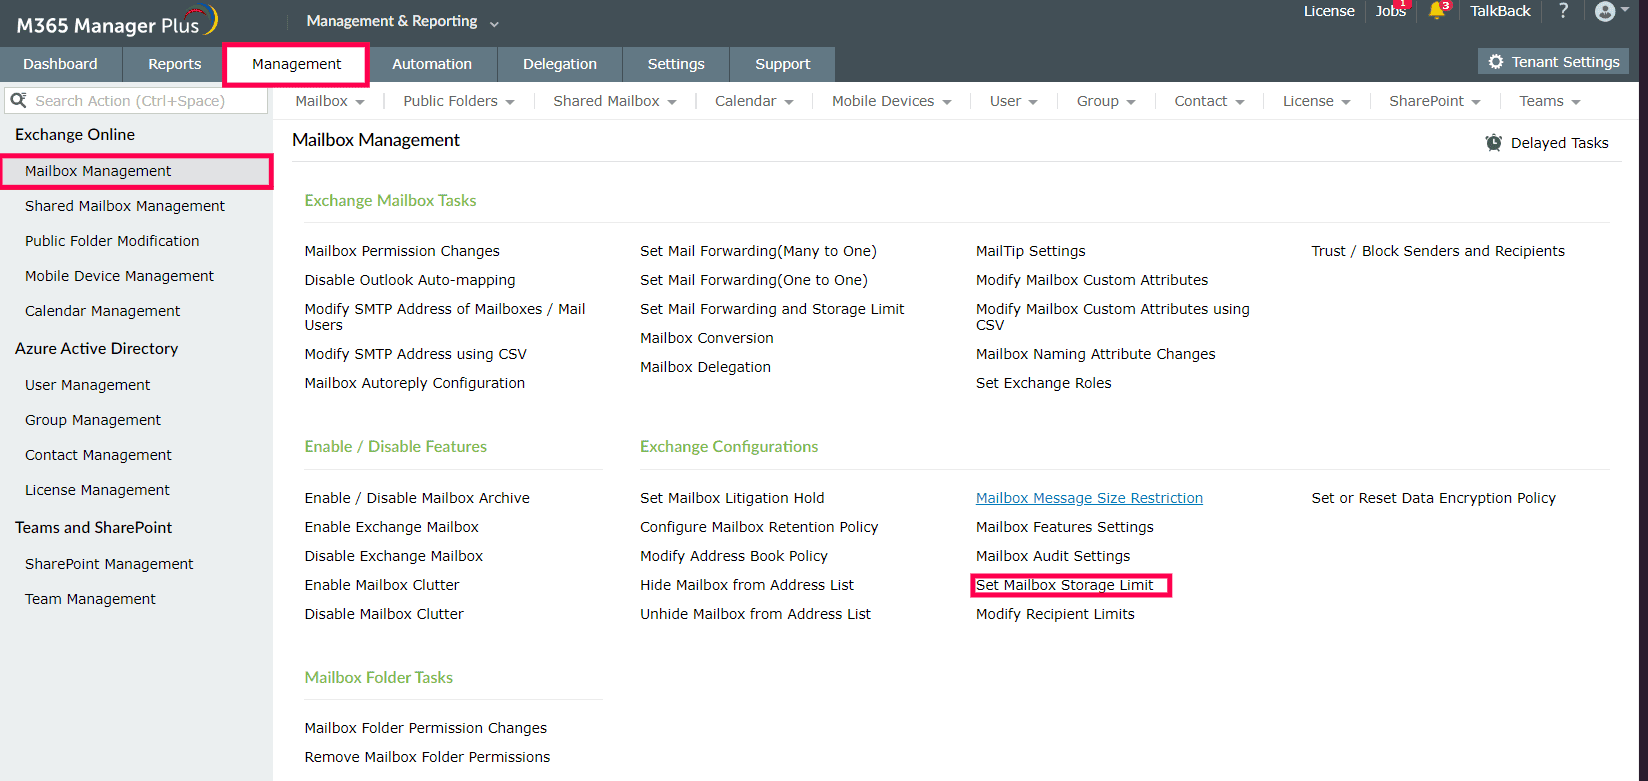Expand the Mobile Devices dropdown
Screen dimensions: 1648x781
[x=892, y=101]
